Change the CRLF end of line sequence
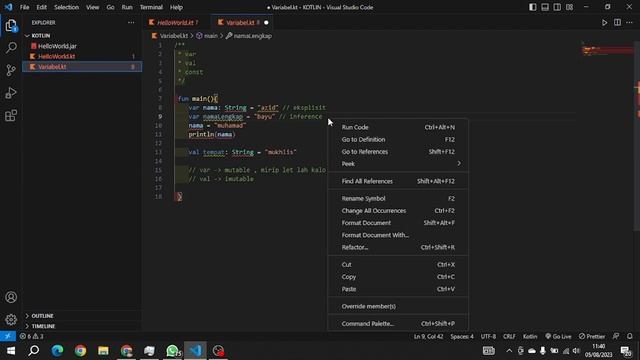 click(509, 336)
